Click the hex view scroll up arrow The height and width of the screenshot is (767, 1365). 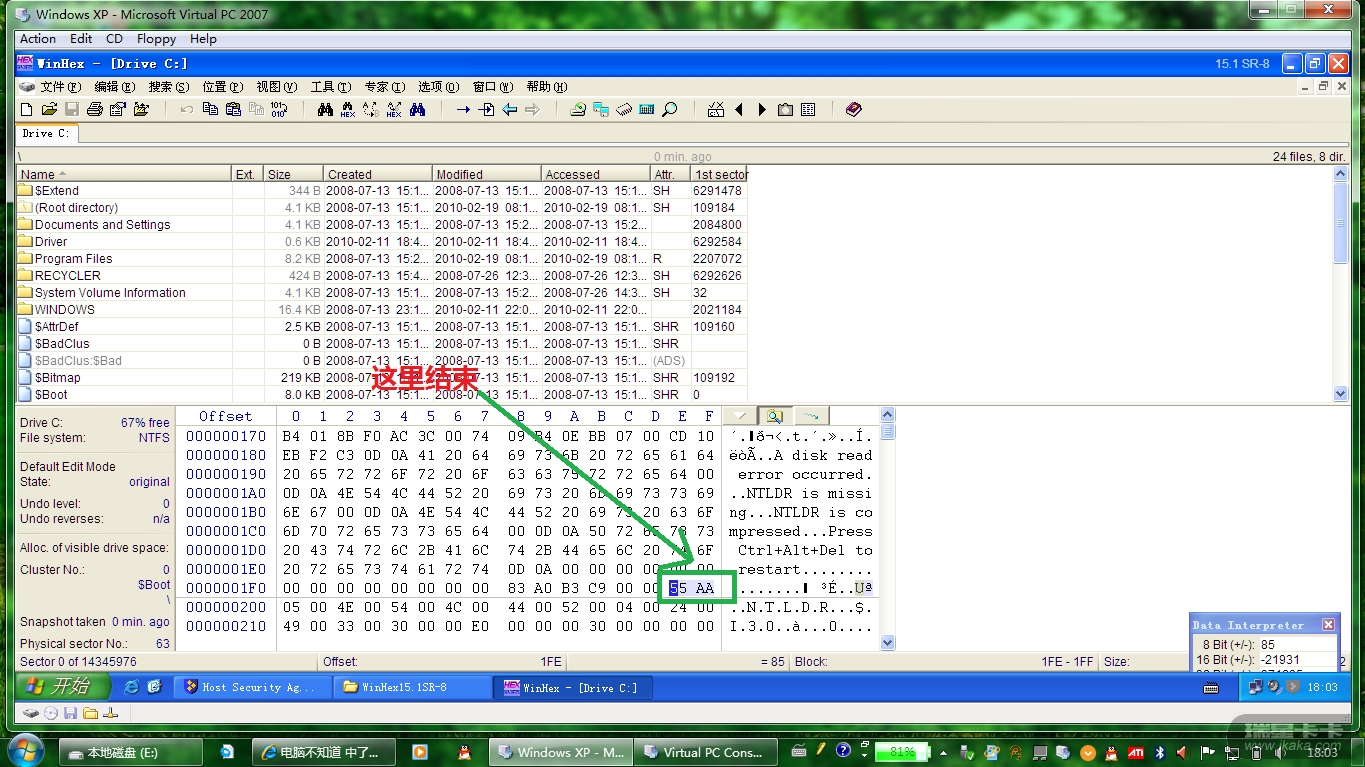point(888,415)
